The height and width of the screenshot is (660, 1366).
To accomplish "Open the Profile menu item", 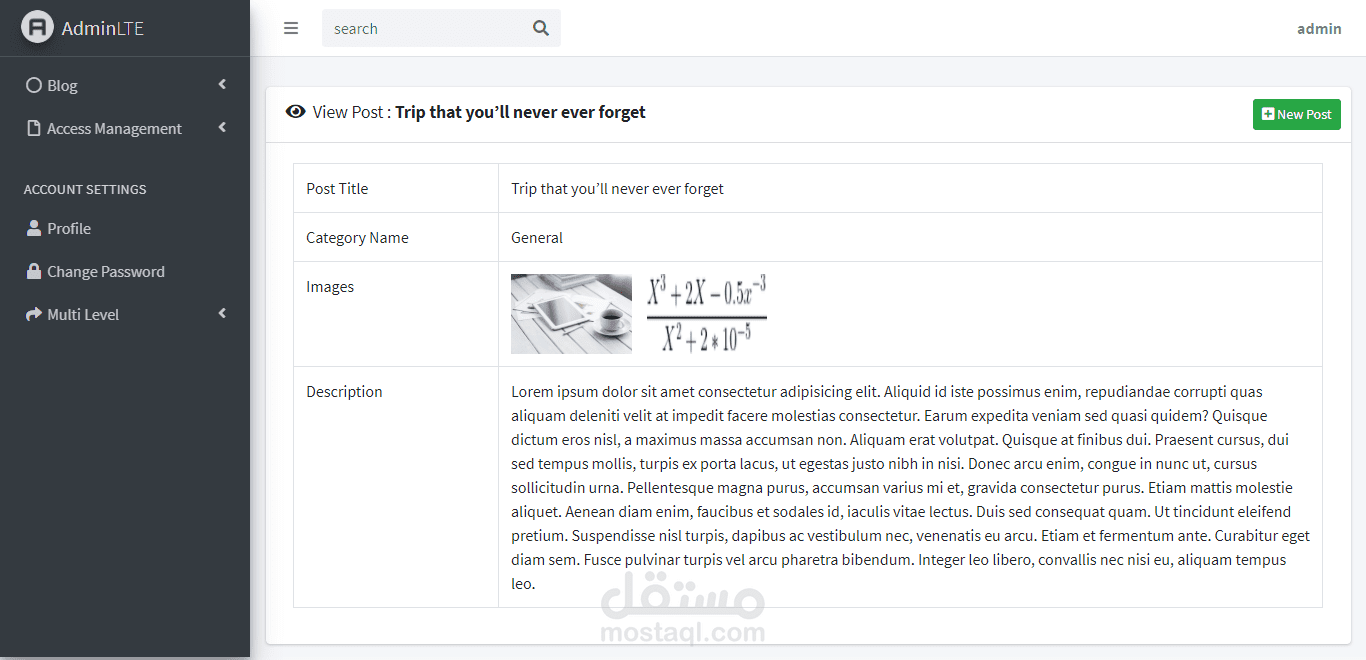I will click(x=125, y=228).
